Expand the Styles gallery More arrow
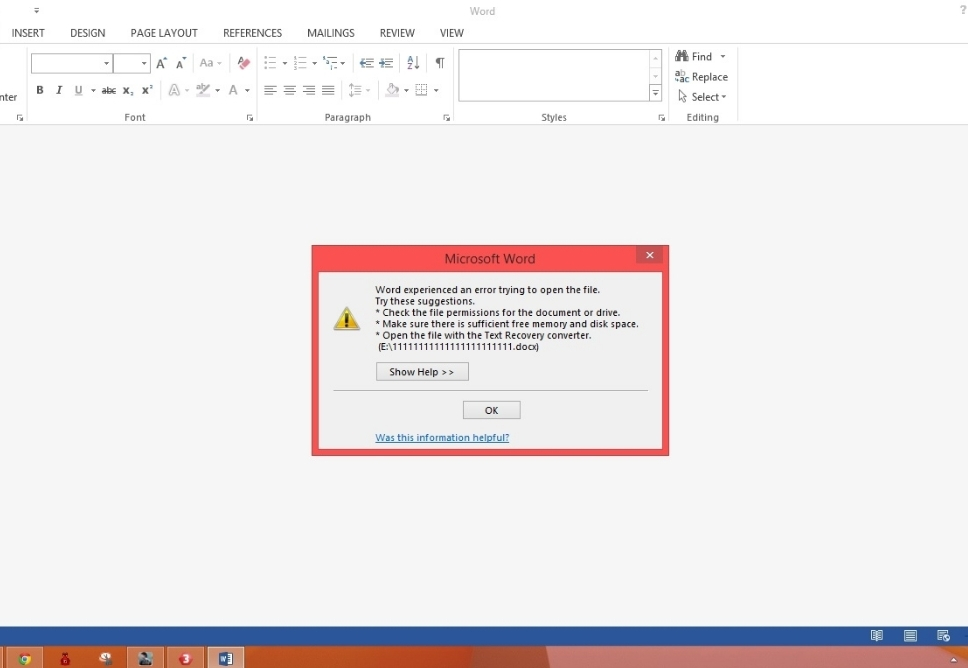The height and width of the screenshot is (668, 968). pos(656,93)
